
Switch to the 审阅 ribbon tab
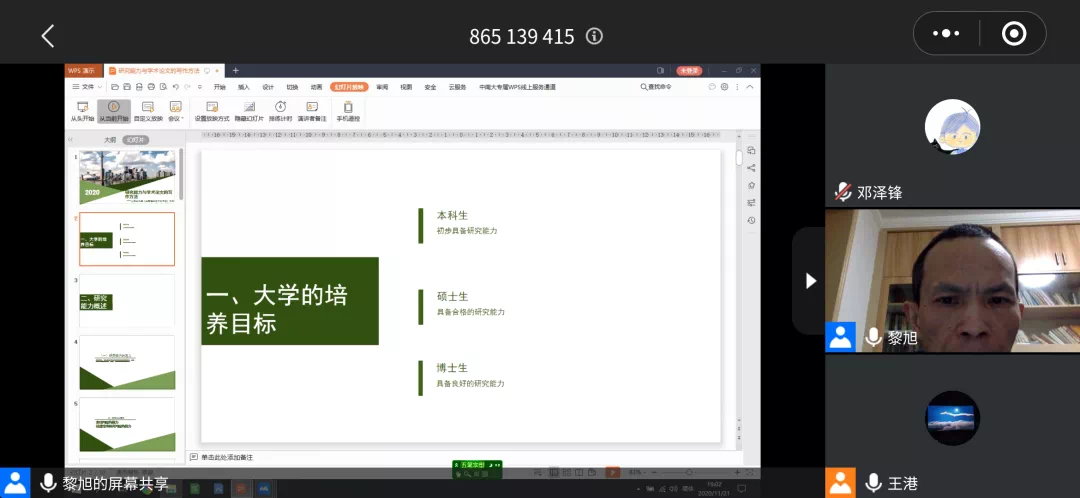(x=382, y=87)
